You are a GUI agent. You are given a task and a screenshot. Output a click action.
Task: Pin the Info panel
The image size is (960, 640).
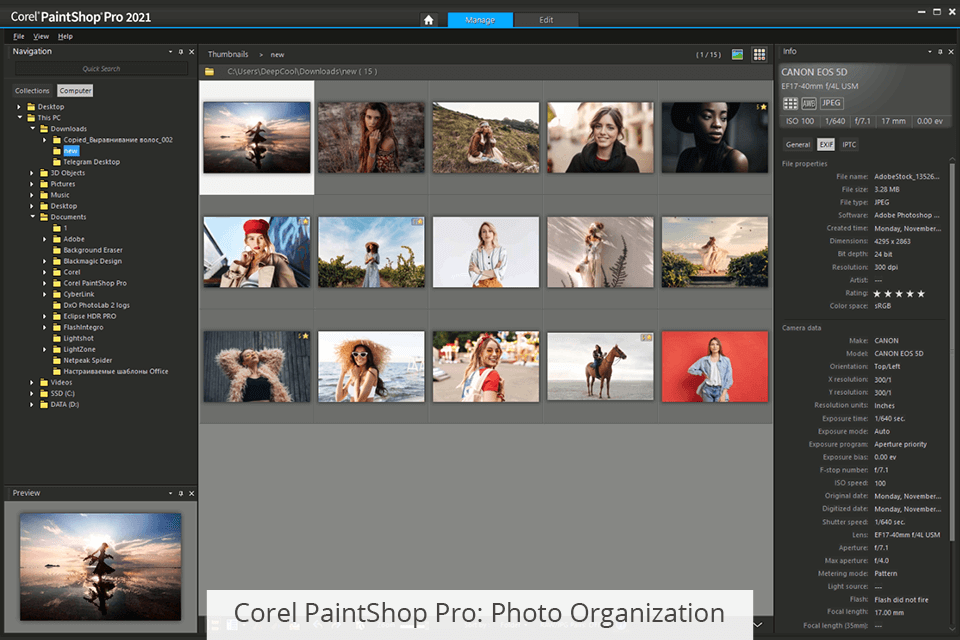[x=941, y=51]
